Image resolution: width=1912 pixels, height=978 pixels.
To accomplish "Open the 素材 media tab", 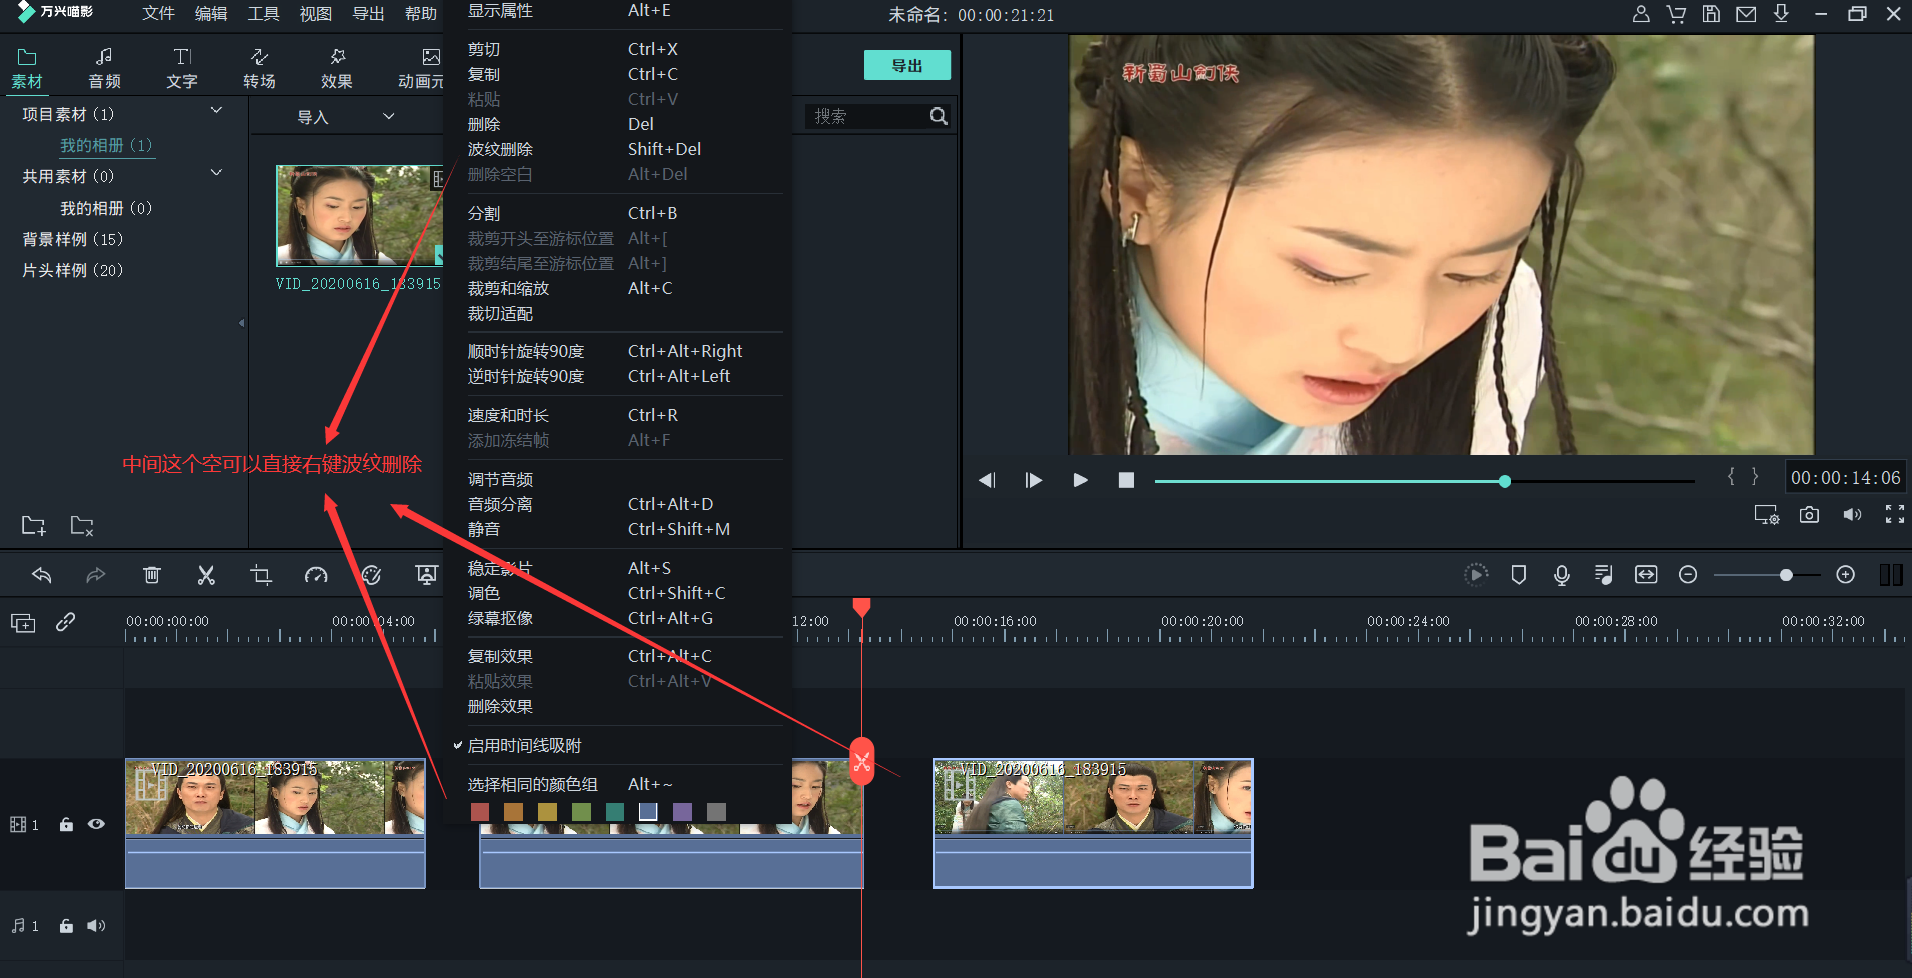I will tap(27, 68).
